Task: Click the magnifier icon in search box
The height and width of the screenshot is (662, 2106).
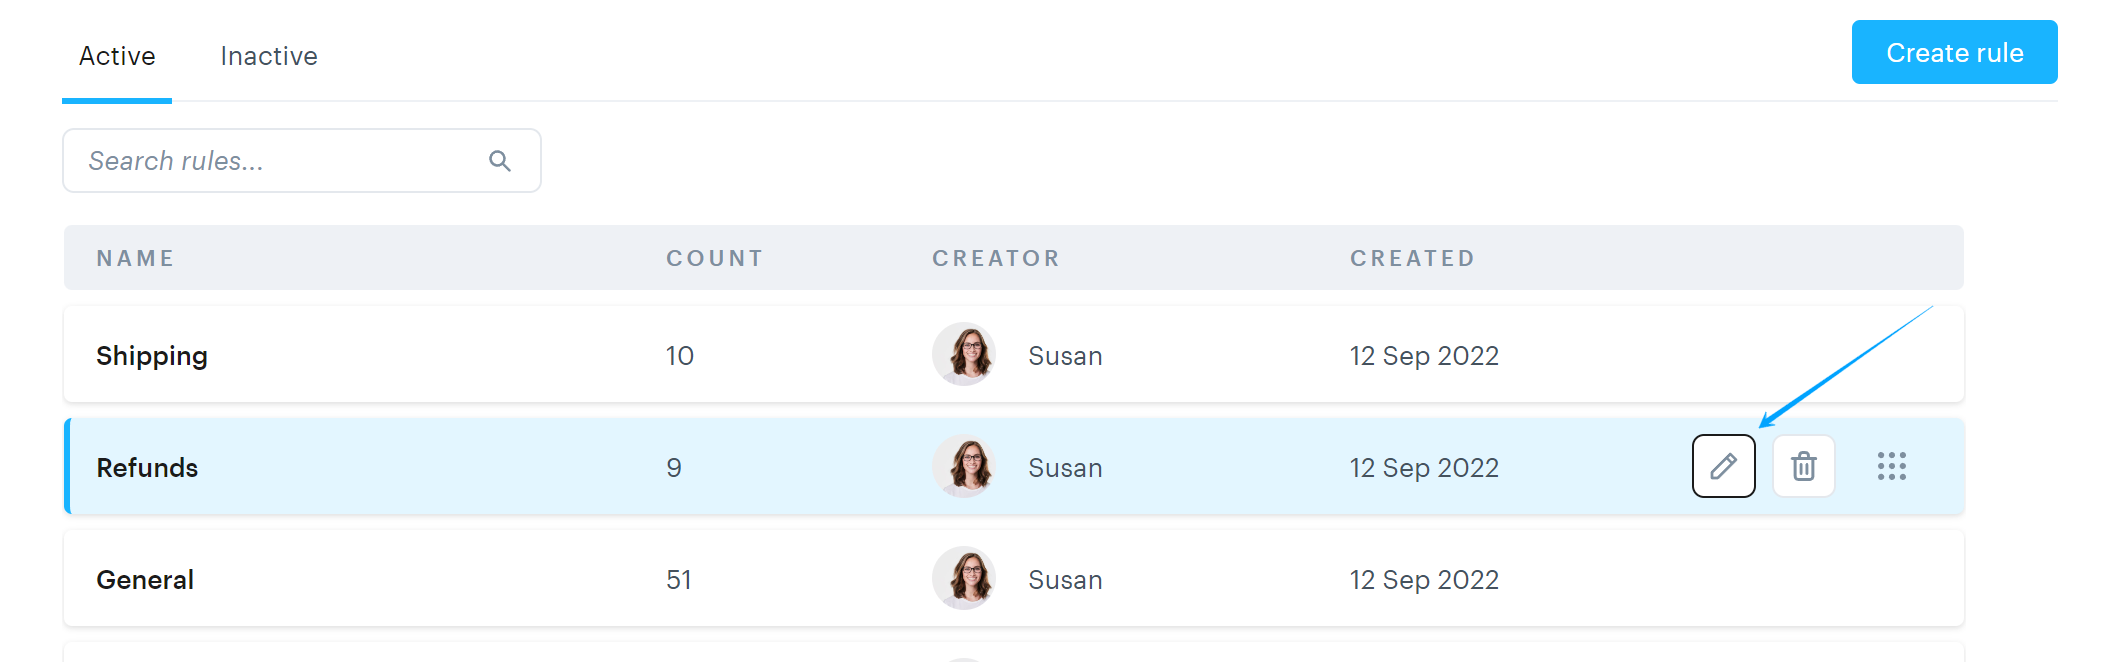Action: click(x=500, y=161)
